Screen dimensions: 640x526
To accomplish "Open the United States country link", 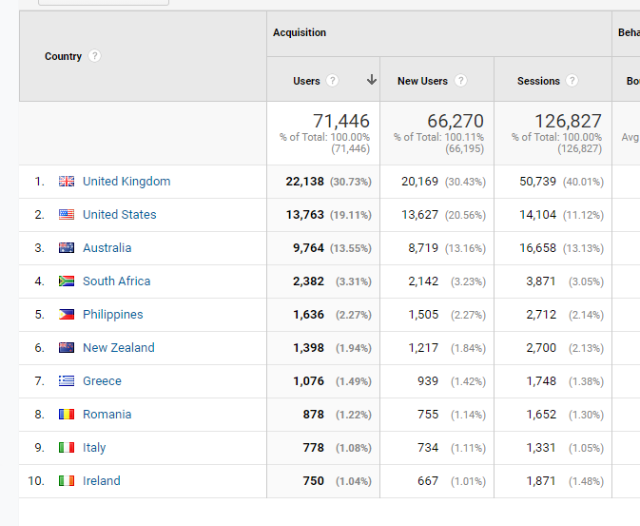I will click(x=119, y=215).
